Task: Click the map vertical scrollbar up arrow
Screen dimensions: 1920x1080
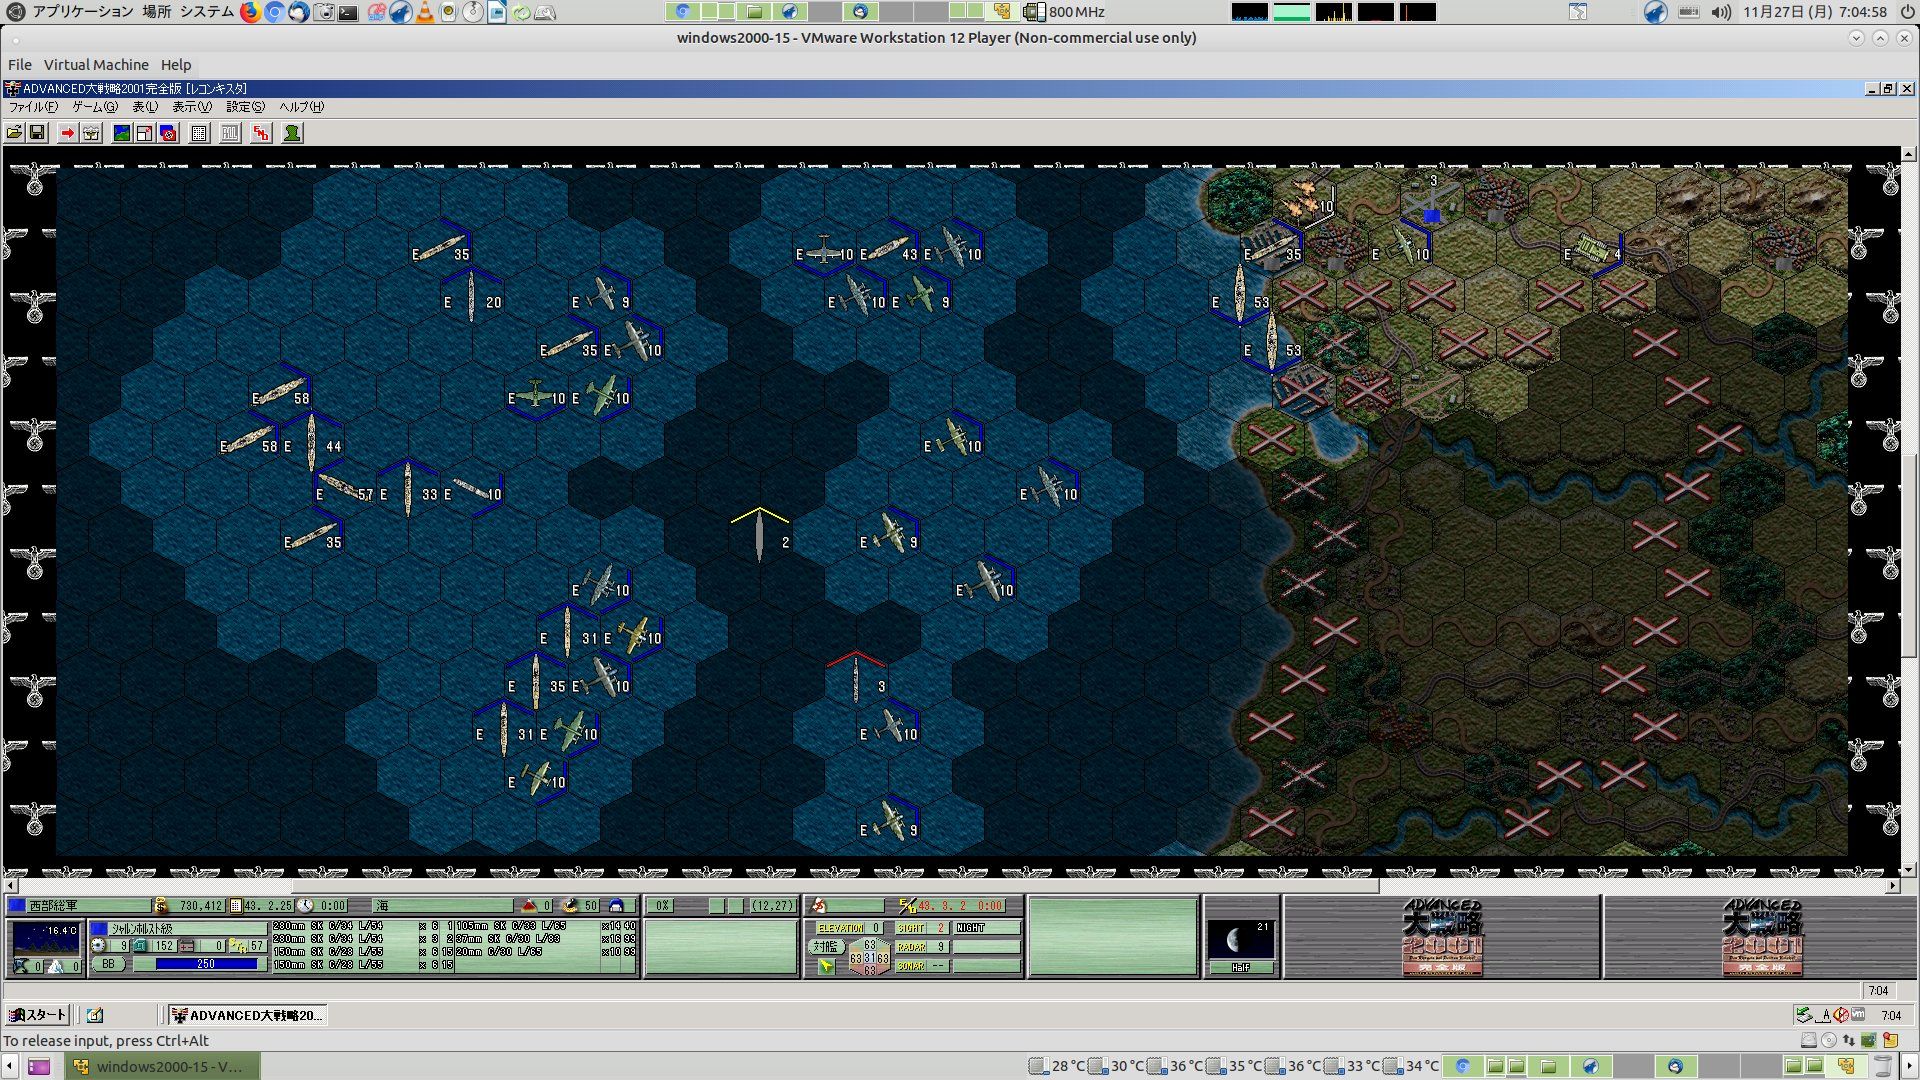Action: (1909, 155)
